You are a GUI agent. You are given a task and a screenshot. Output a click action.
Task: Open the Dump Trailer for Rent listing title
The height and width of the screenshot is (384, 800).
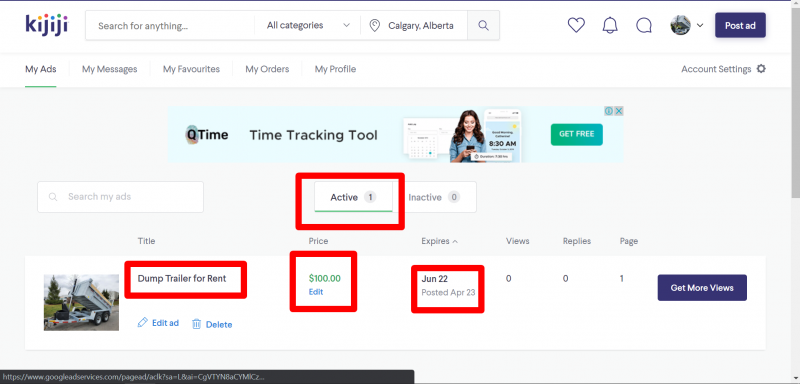click(182, 278)
